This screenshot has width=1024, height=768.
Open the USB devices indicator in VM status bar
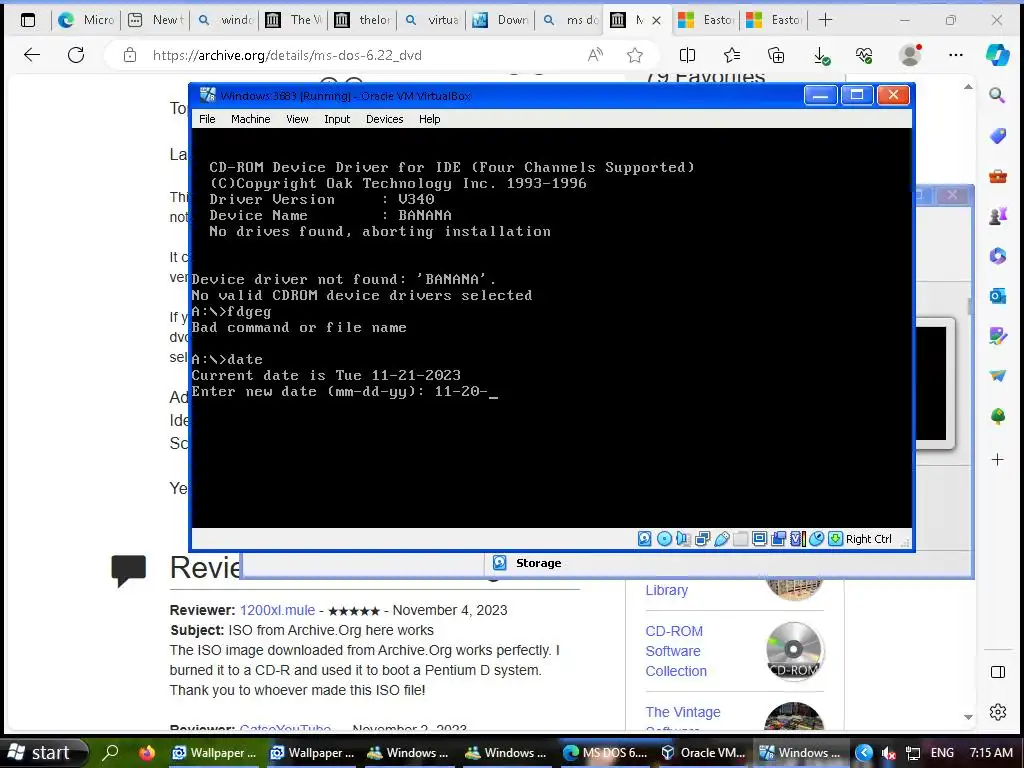tap(722, 539)
